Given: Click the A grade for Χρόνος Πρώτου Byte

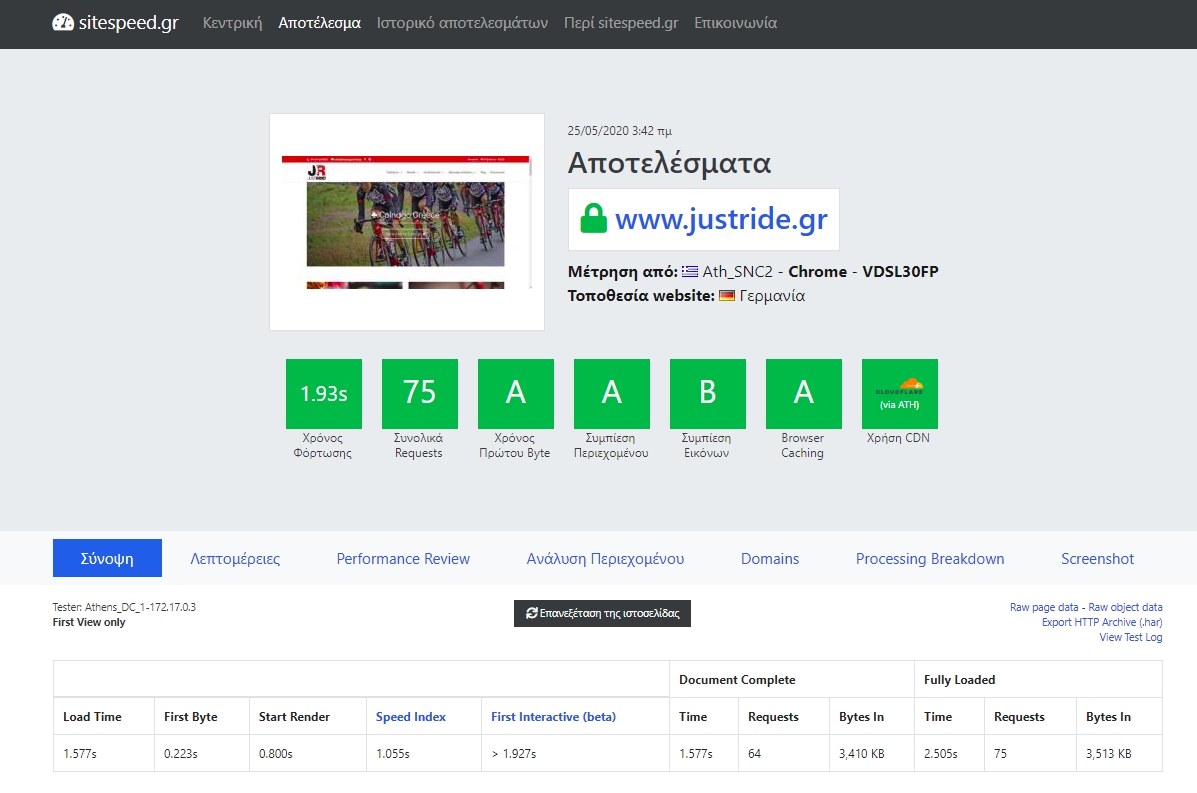Looking at the screenshot, I should 516,394.
